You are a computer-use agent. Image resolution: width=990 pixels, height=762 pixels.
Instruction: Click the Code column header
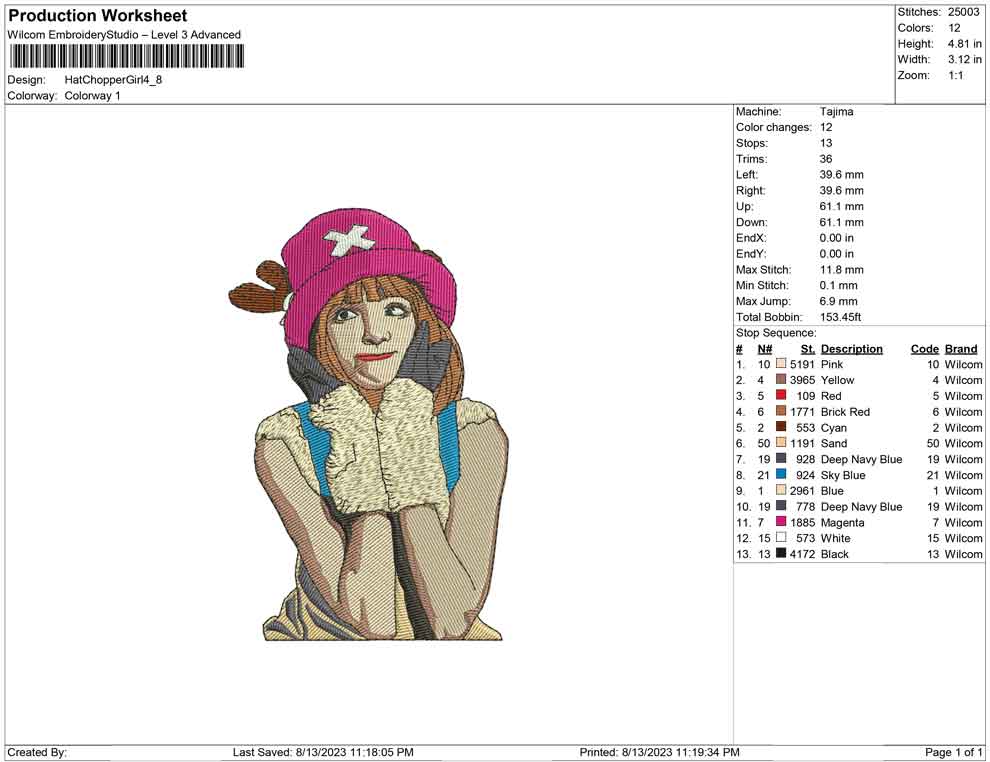pos(924,349)
